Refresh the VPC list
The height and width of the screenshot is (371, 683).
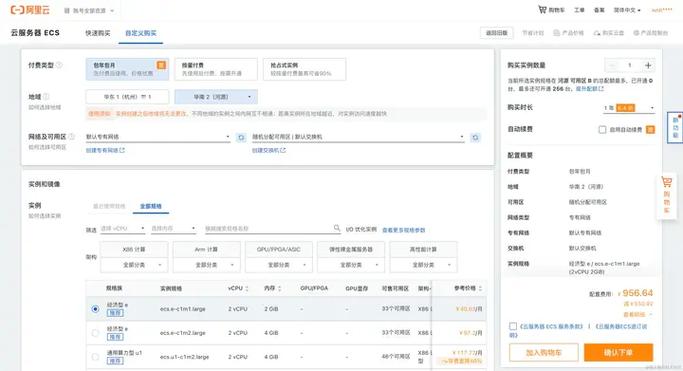[x=241, y=138]
